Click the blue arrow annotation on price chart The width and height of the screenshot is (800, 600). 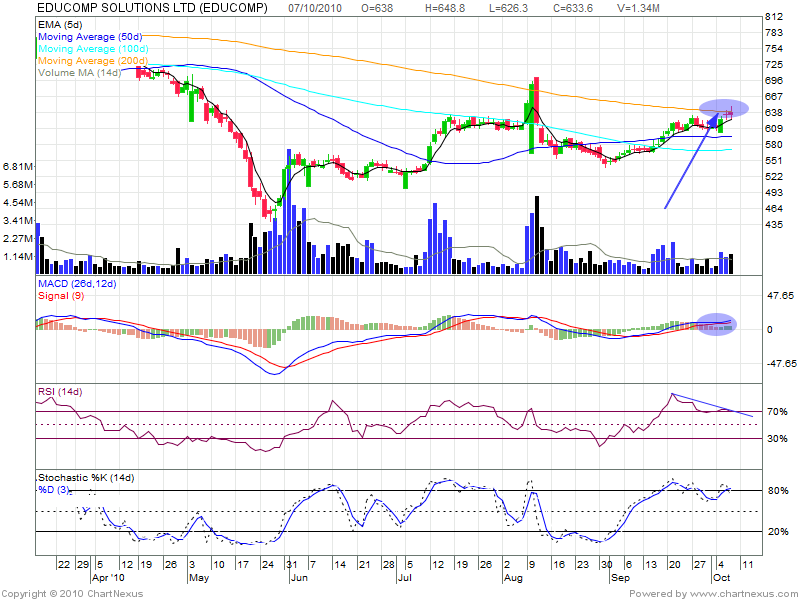(692, 165)
